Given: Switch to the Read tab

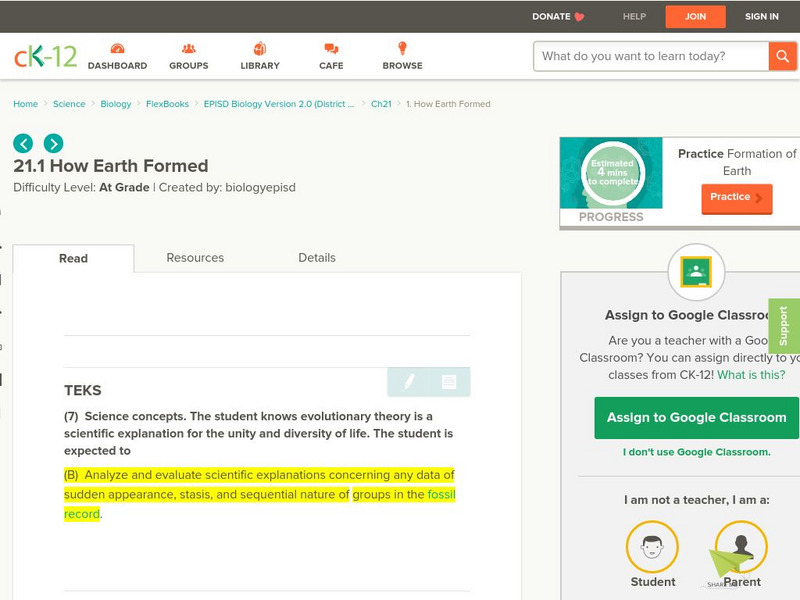Looking at the screenshot, I should [73, 258].
